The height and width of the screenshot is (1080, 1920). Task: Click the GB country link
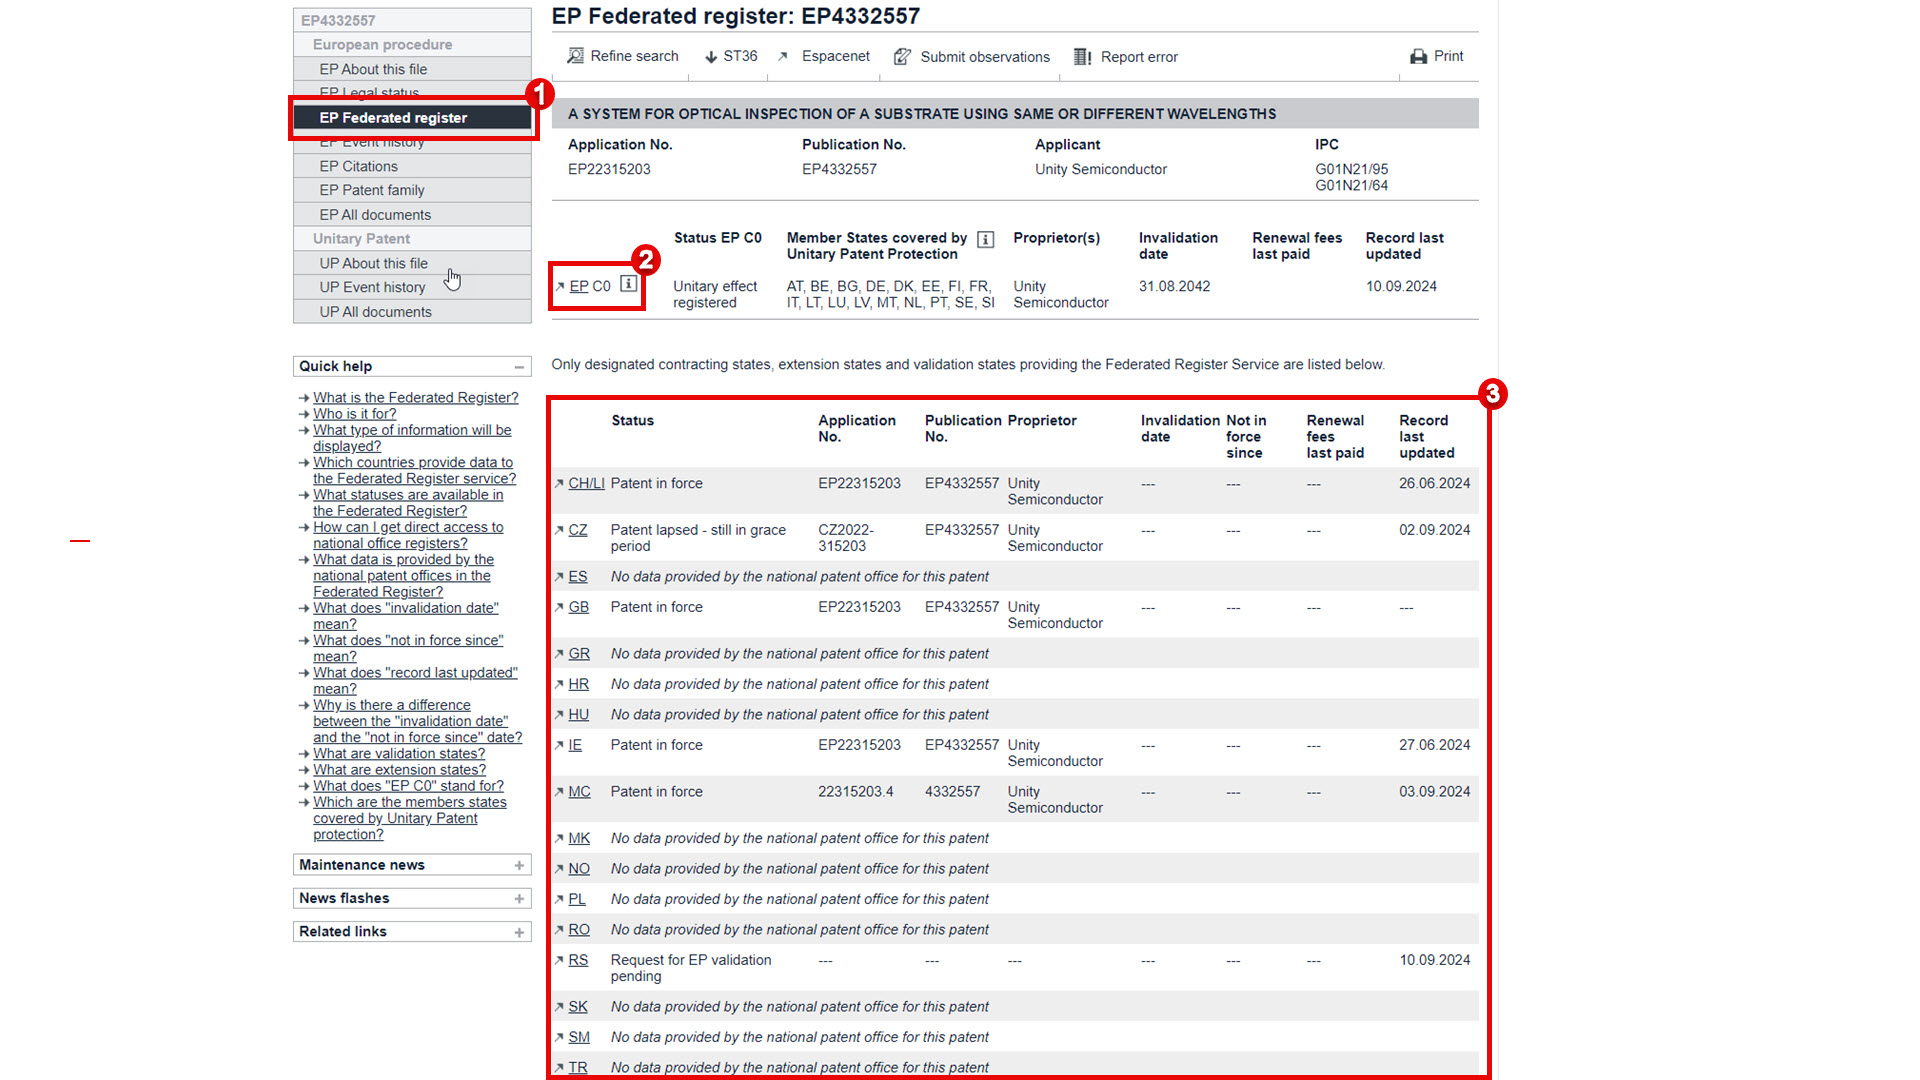(x=578, y=607)
